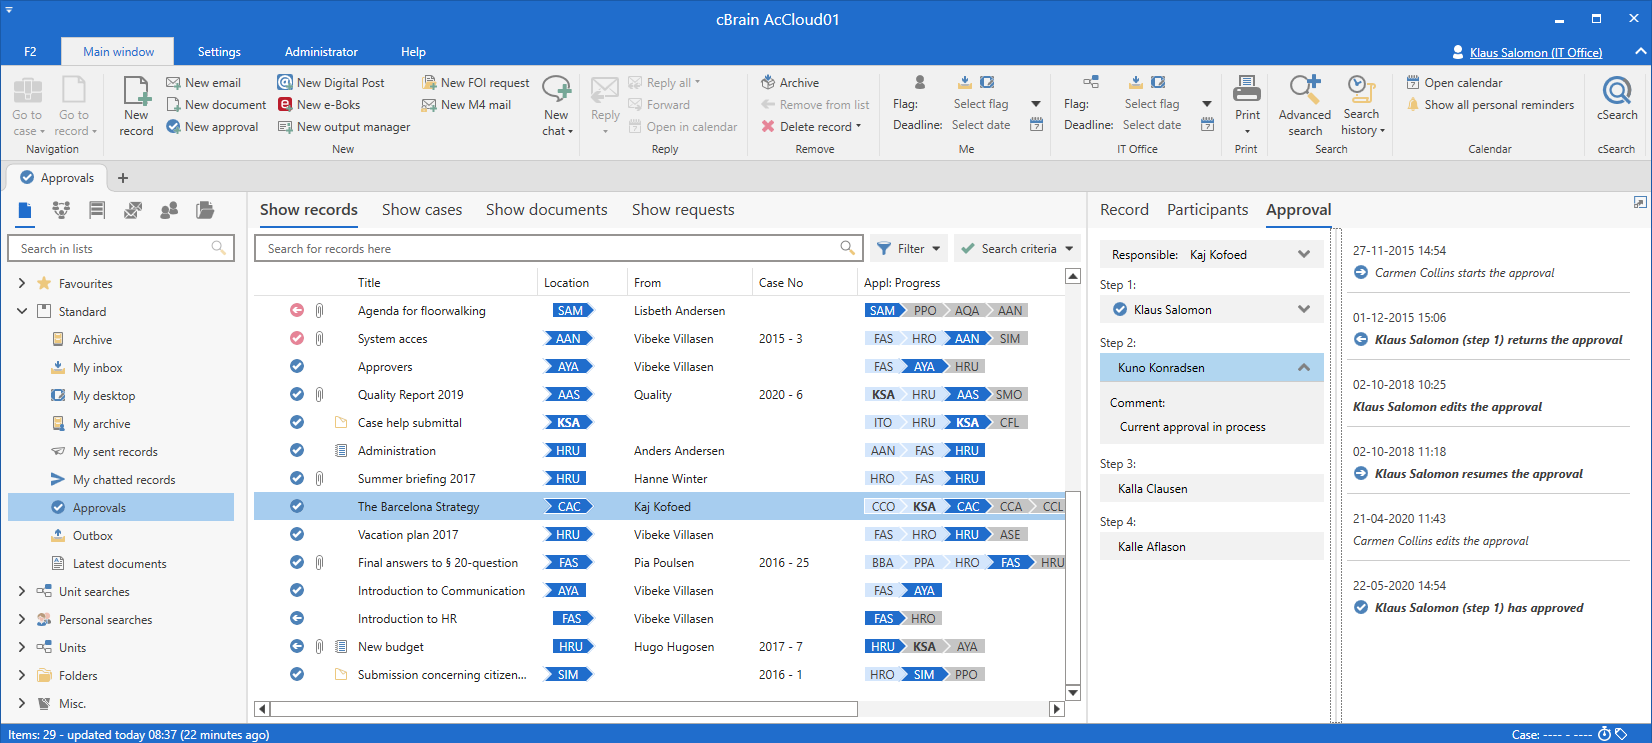1652x743 pixels.
Task: Click the checkmark icon beside Klaus Salomon step
Action: 1120,310
